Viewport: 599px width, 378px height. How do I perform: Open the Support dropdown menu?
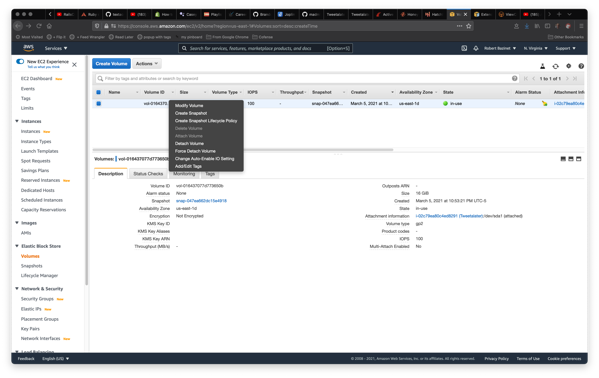[565, 48]
